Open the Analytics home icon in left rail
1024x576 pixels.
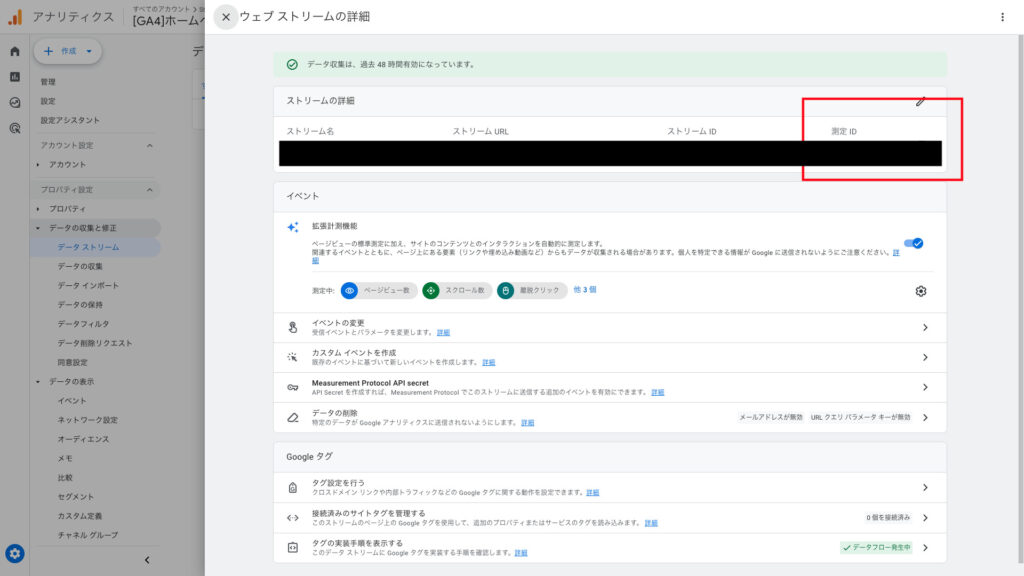(x=14, y=52)
